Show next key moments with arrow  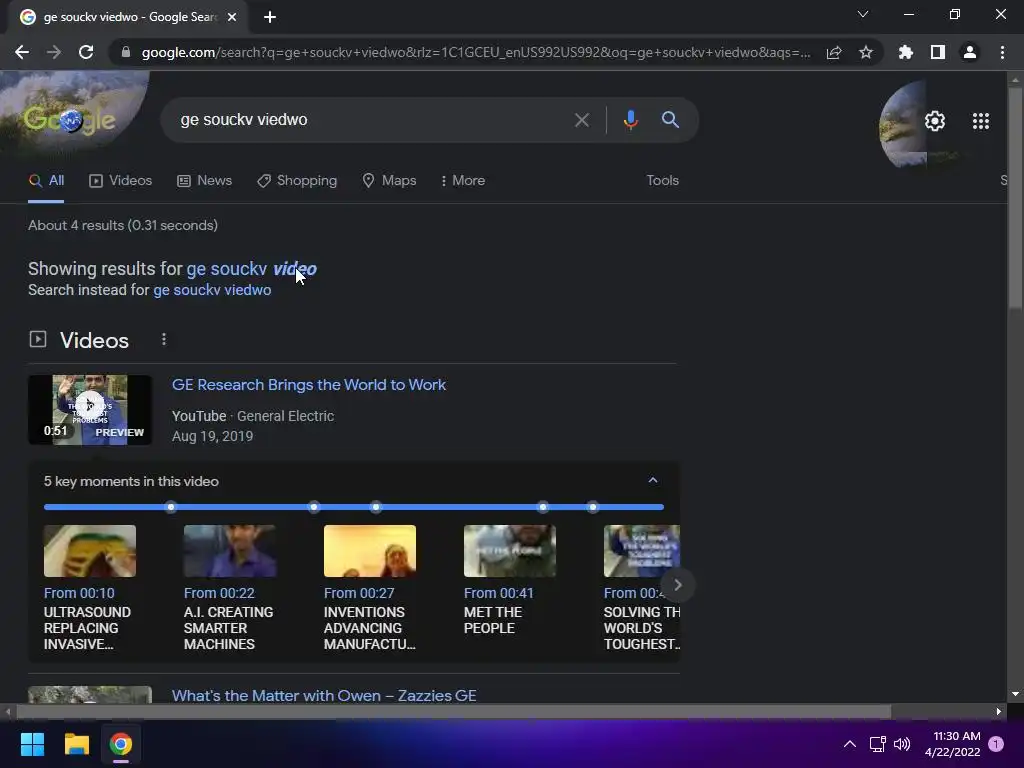point(677,585)
